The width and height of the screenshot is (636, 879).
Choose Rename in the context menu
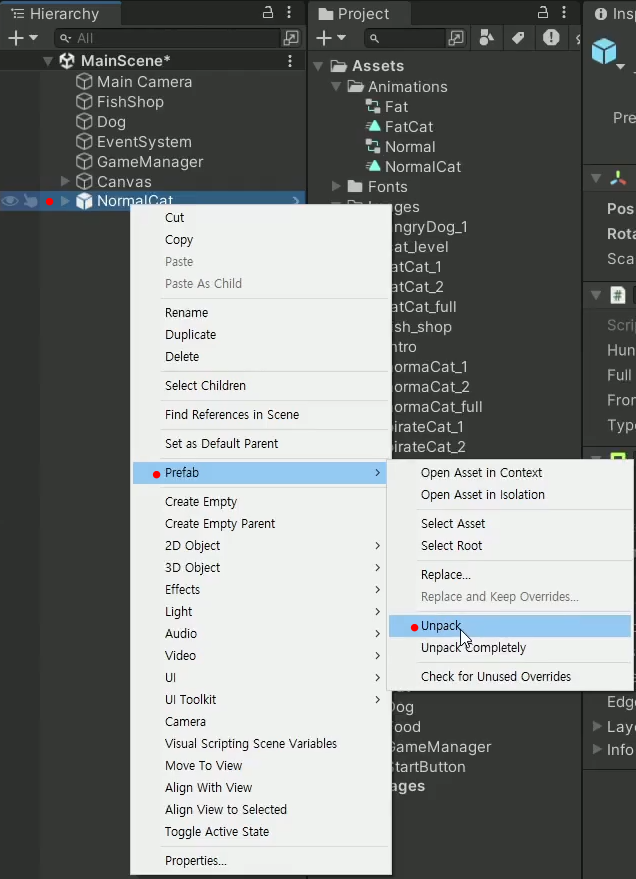[261, 313]
